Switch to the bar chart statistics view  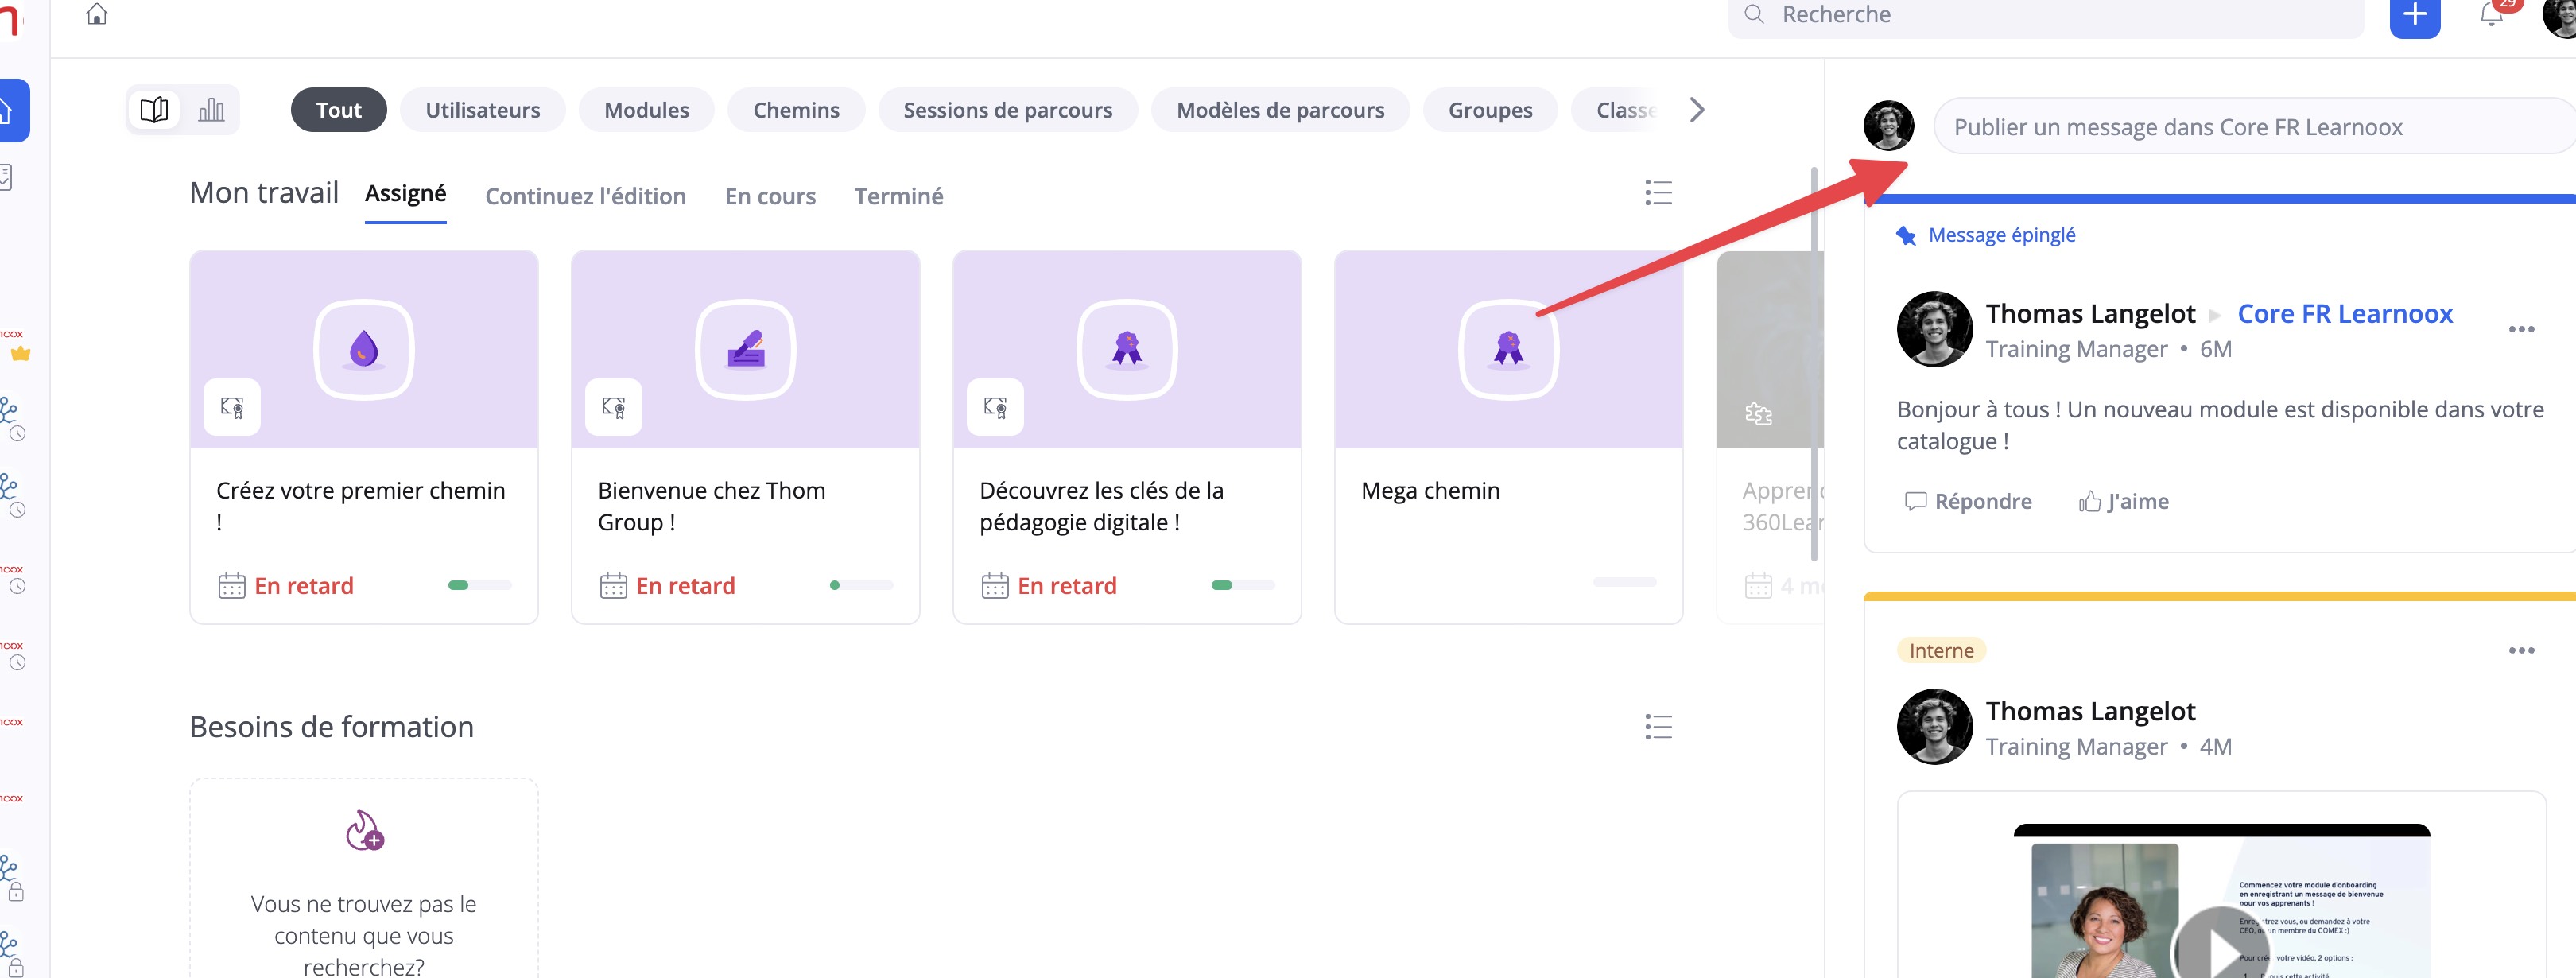211,110
